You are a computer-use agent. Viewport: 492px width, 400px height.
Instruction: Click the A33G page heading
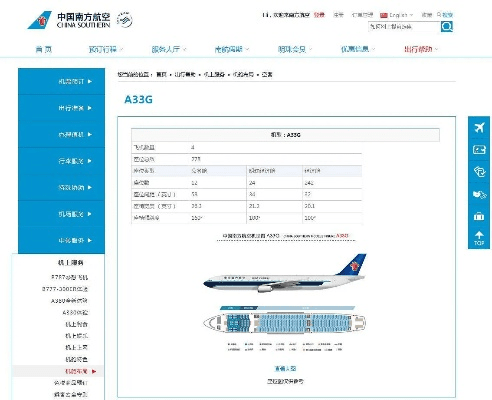pyautogui.click(x=138, y=99)
